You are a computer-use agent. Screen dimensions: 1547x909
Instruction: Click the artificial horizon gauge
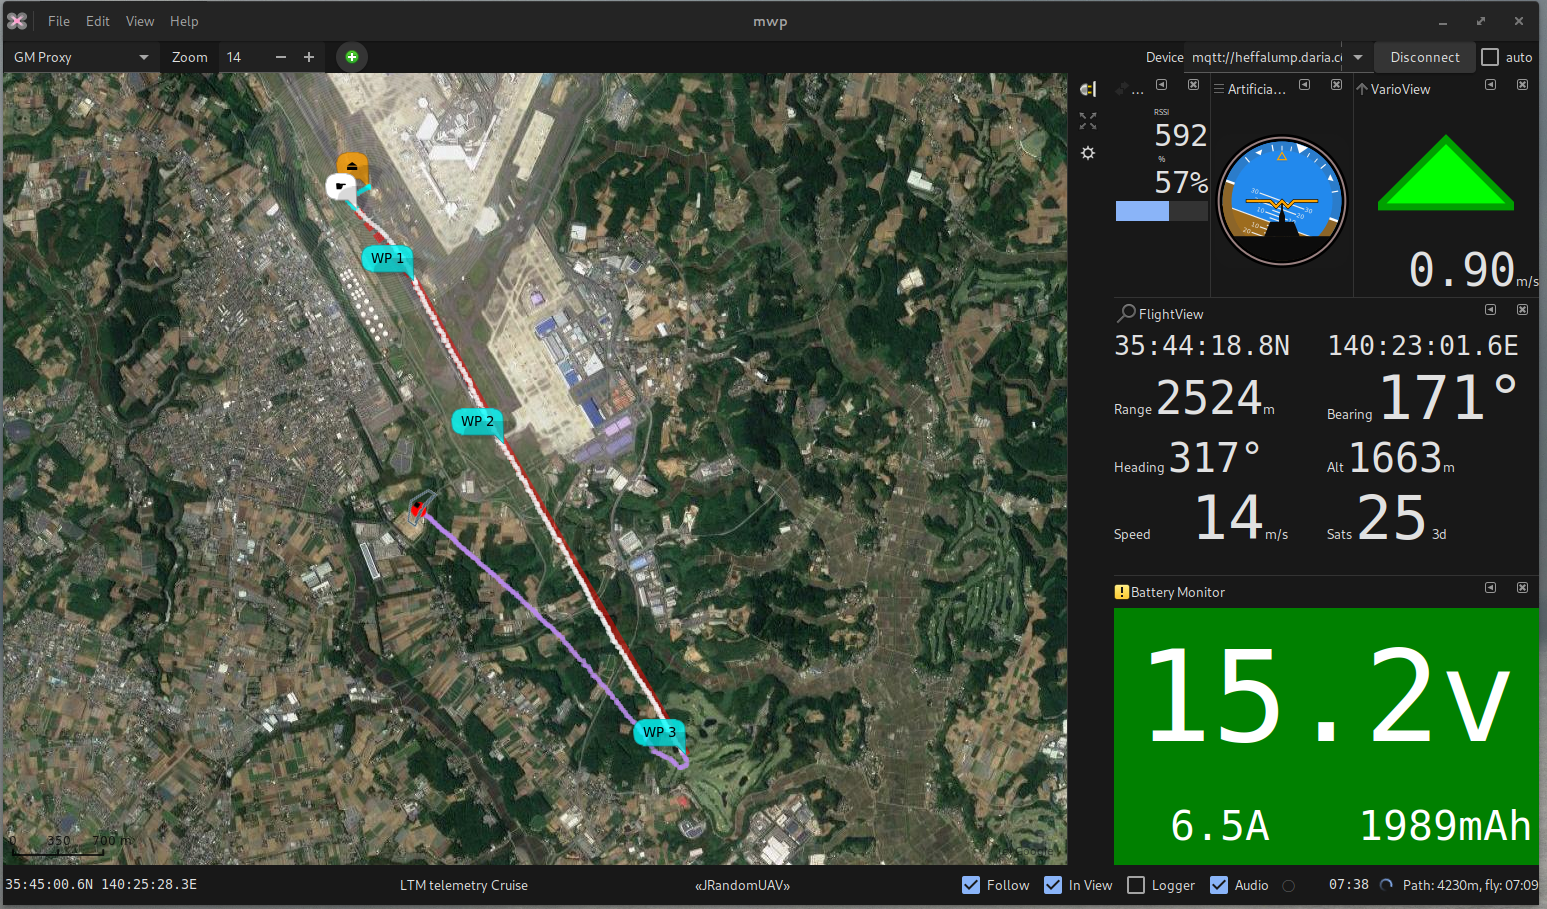pyautogui.click(x=1281, y=201)
